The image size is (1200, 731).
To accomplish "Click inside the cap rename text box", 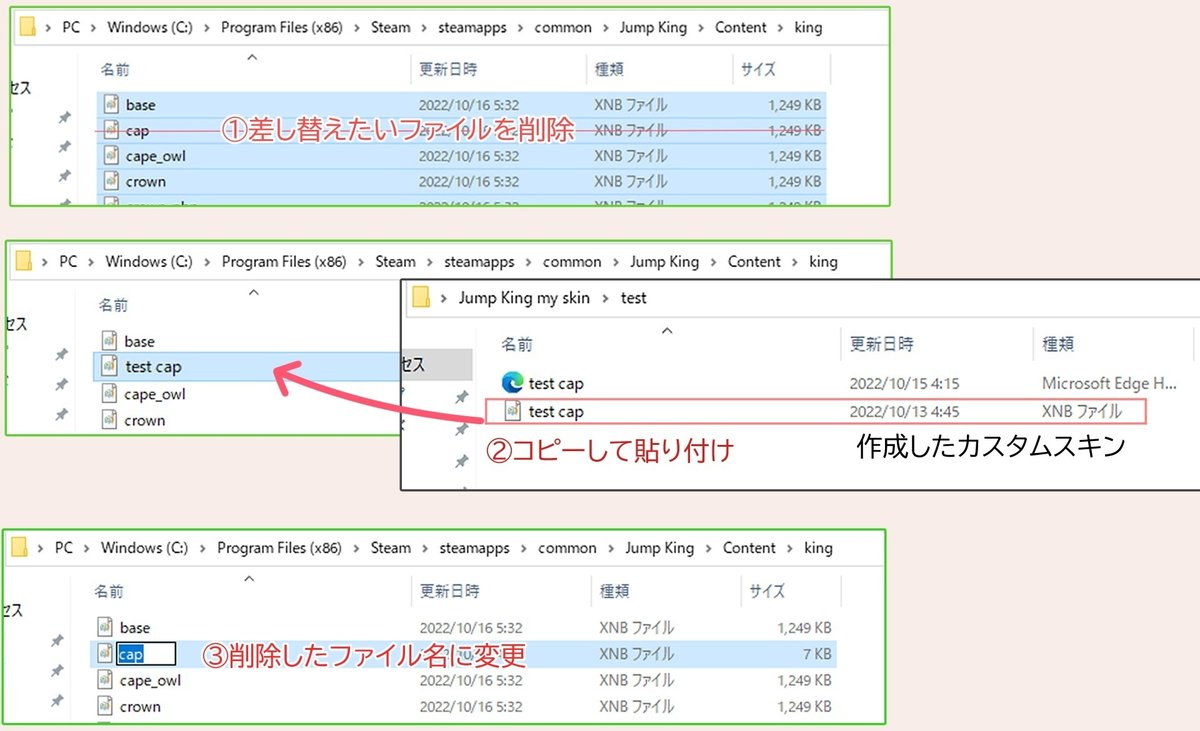I will (x=146, y=654).
